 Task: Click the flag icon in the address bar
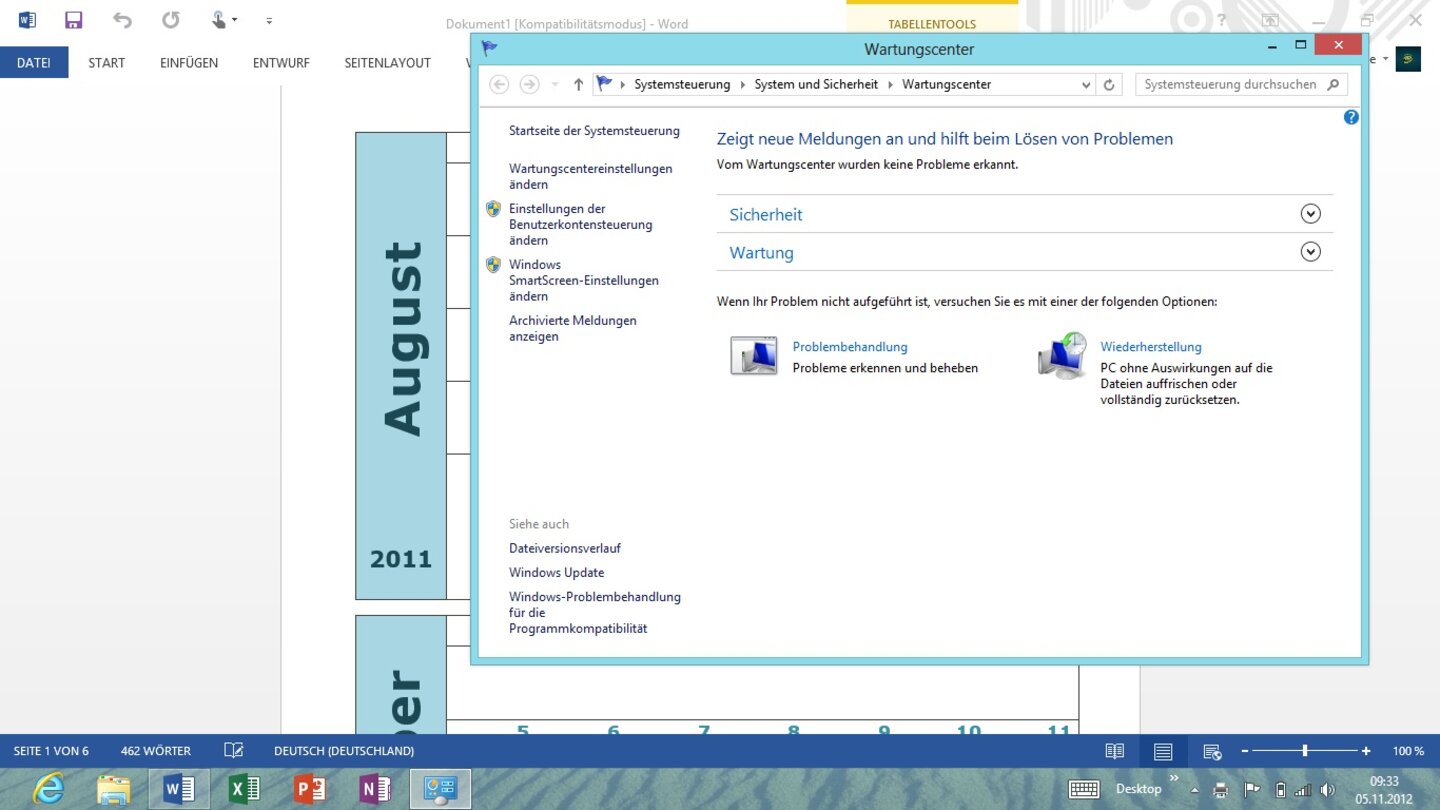click(604, 84)
